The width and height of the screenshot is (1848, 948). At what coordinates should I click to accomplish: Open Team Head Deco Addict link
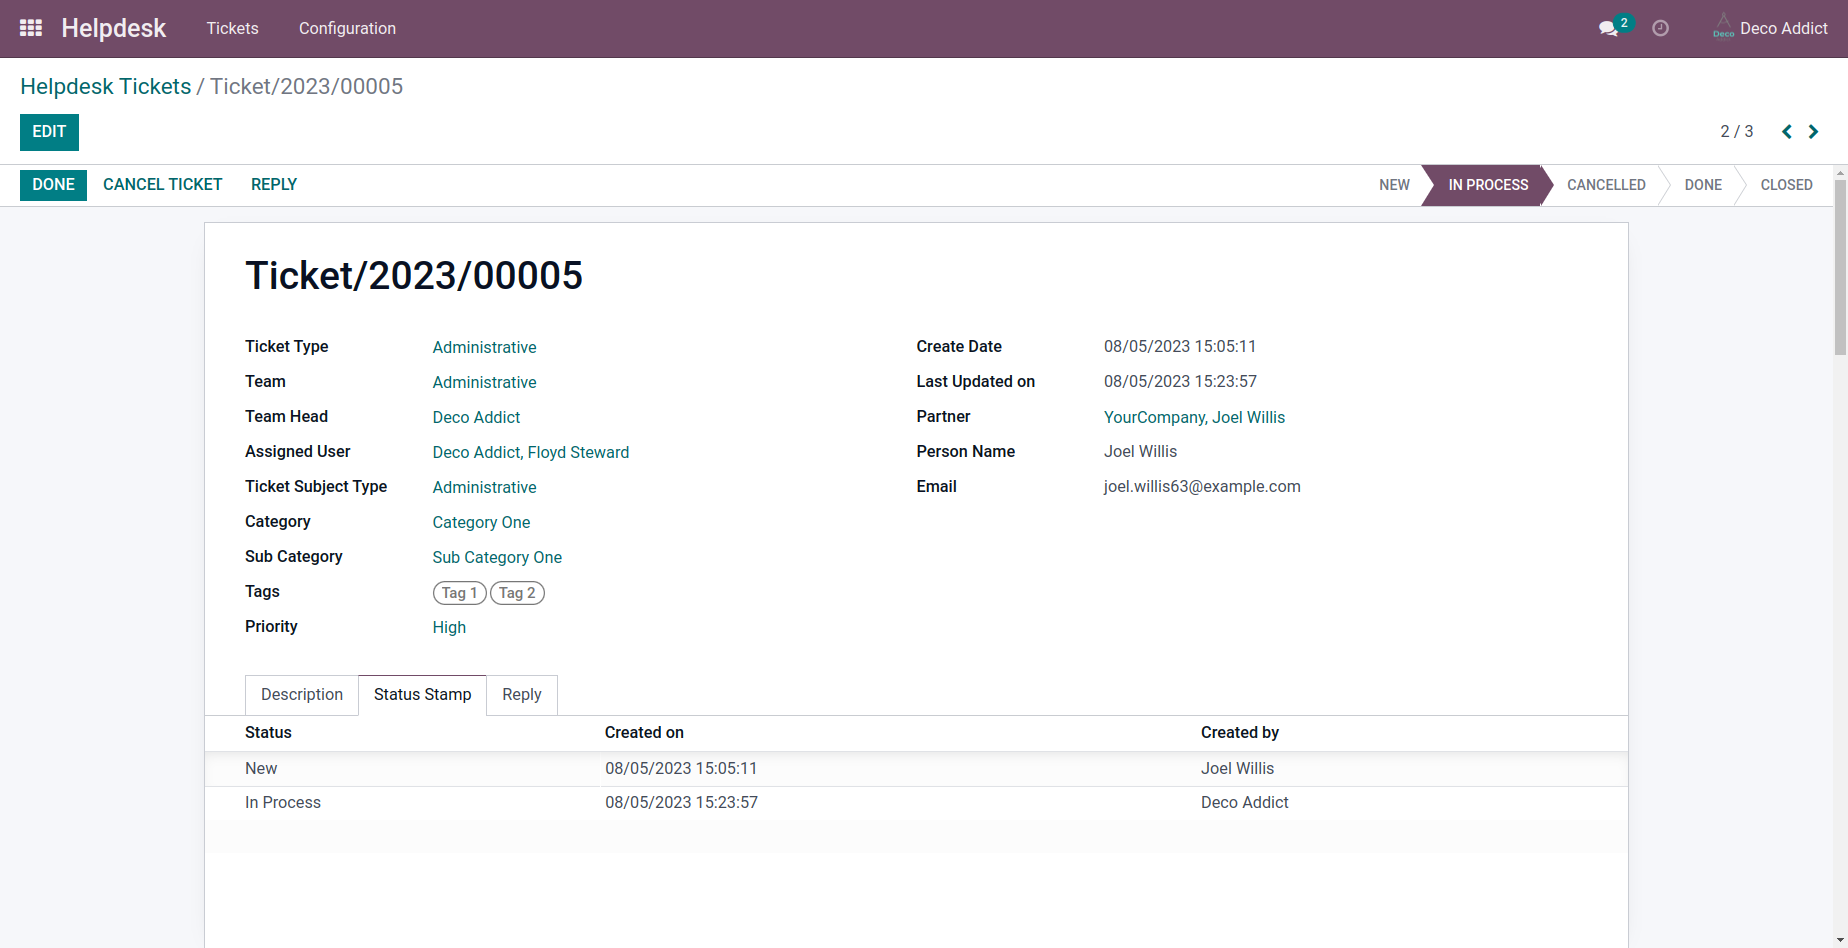[x=476, y=417]
